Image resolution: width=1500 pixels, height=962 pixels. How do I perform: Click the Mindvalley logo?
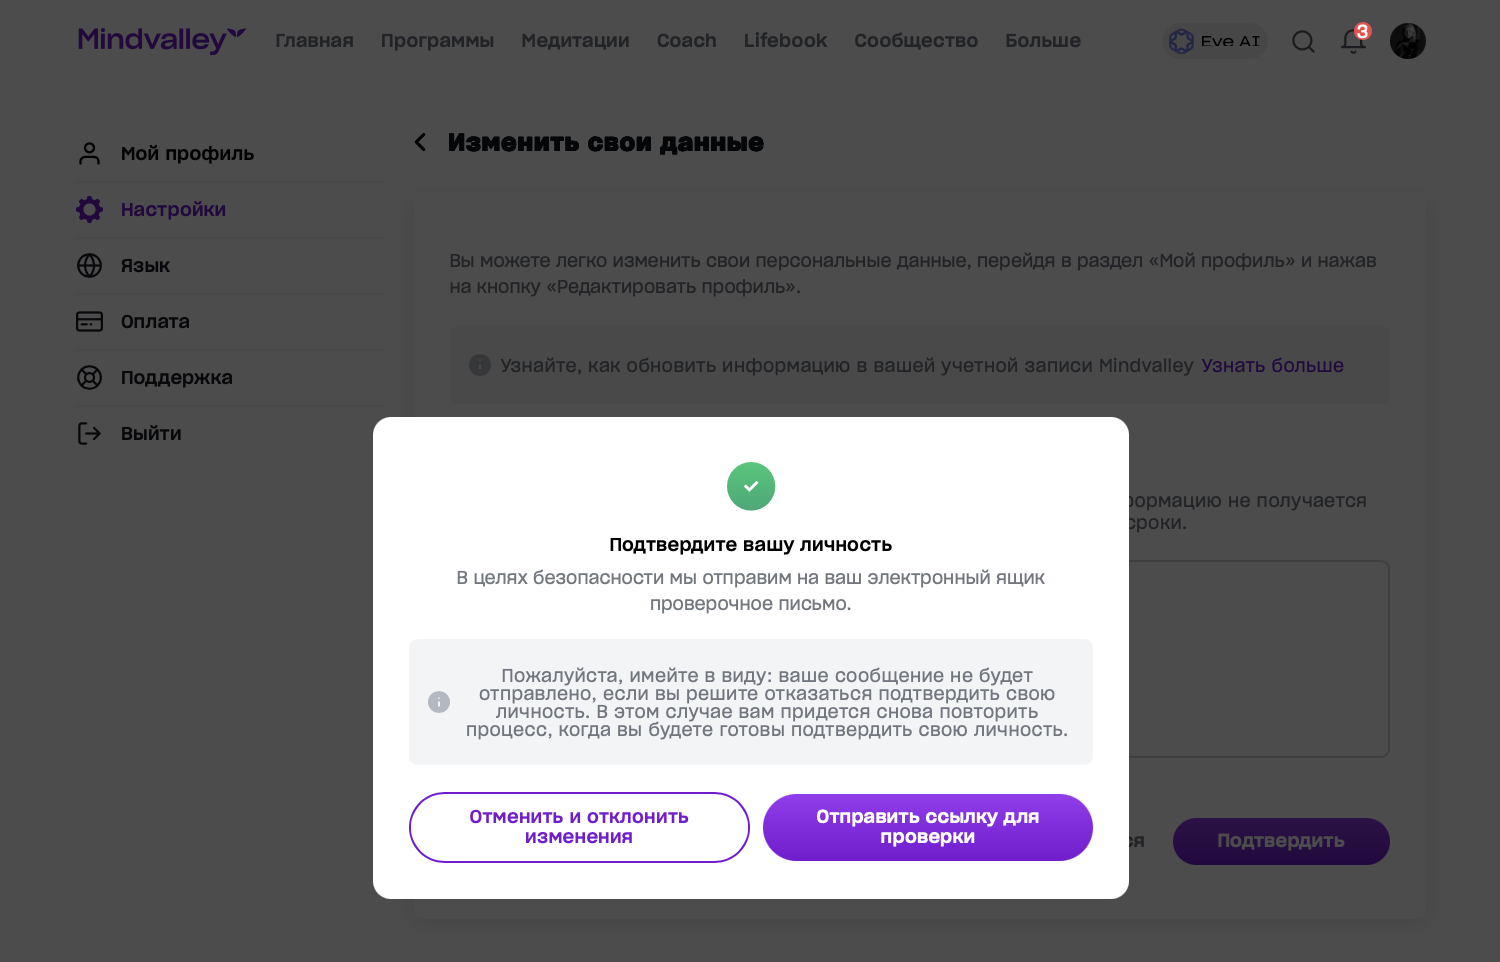coord(161,40)
